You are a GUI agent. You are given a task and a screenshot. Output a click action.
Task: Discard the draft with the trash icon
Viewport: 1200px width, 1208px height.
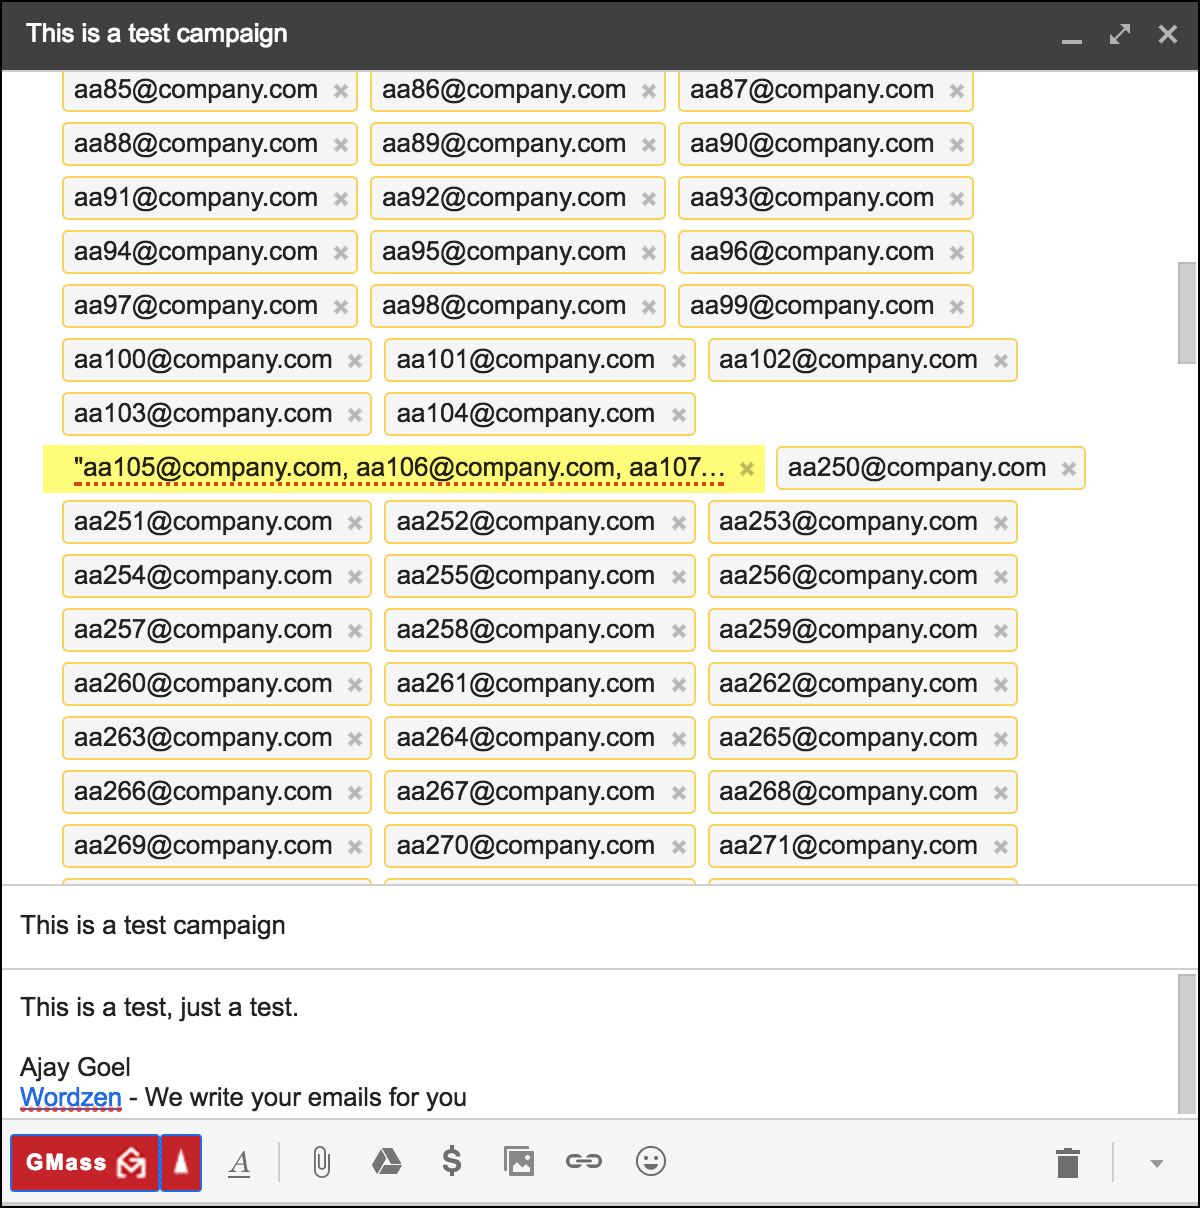point(1067,1162)
